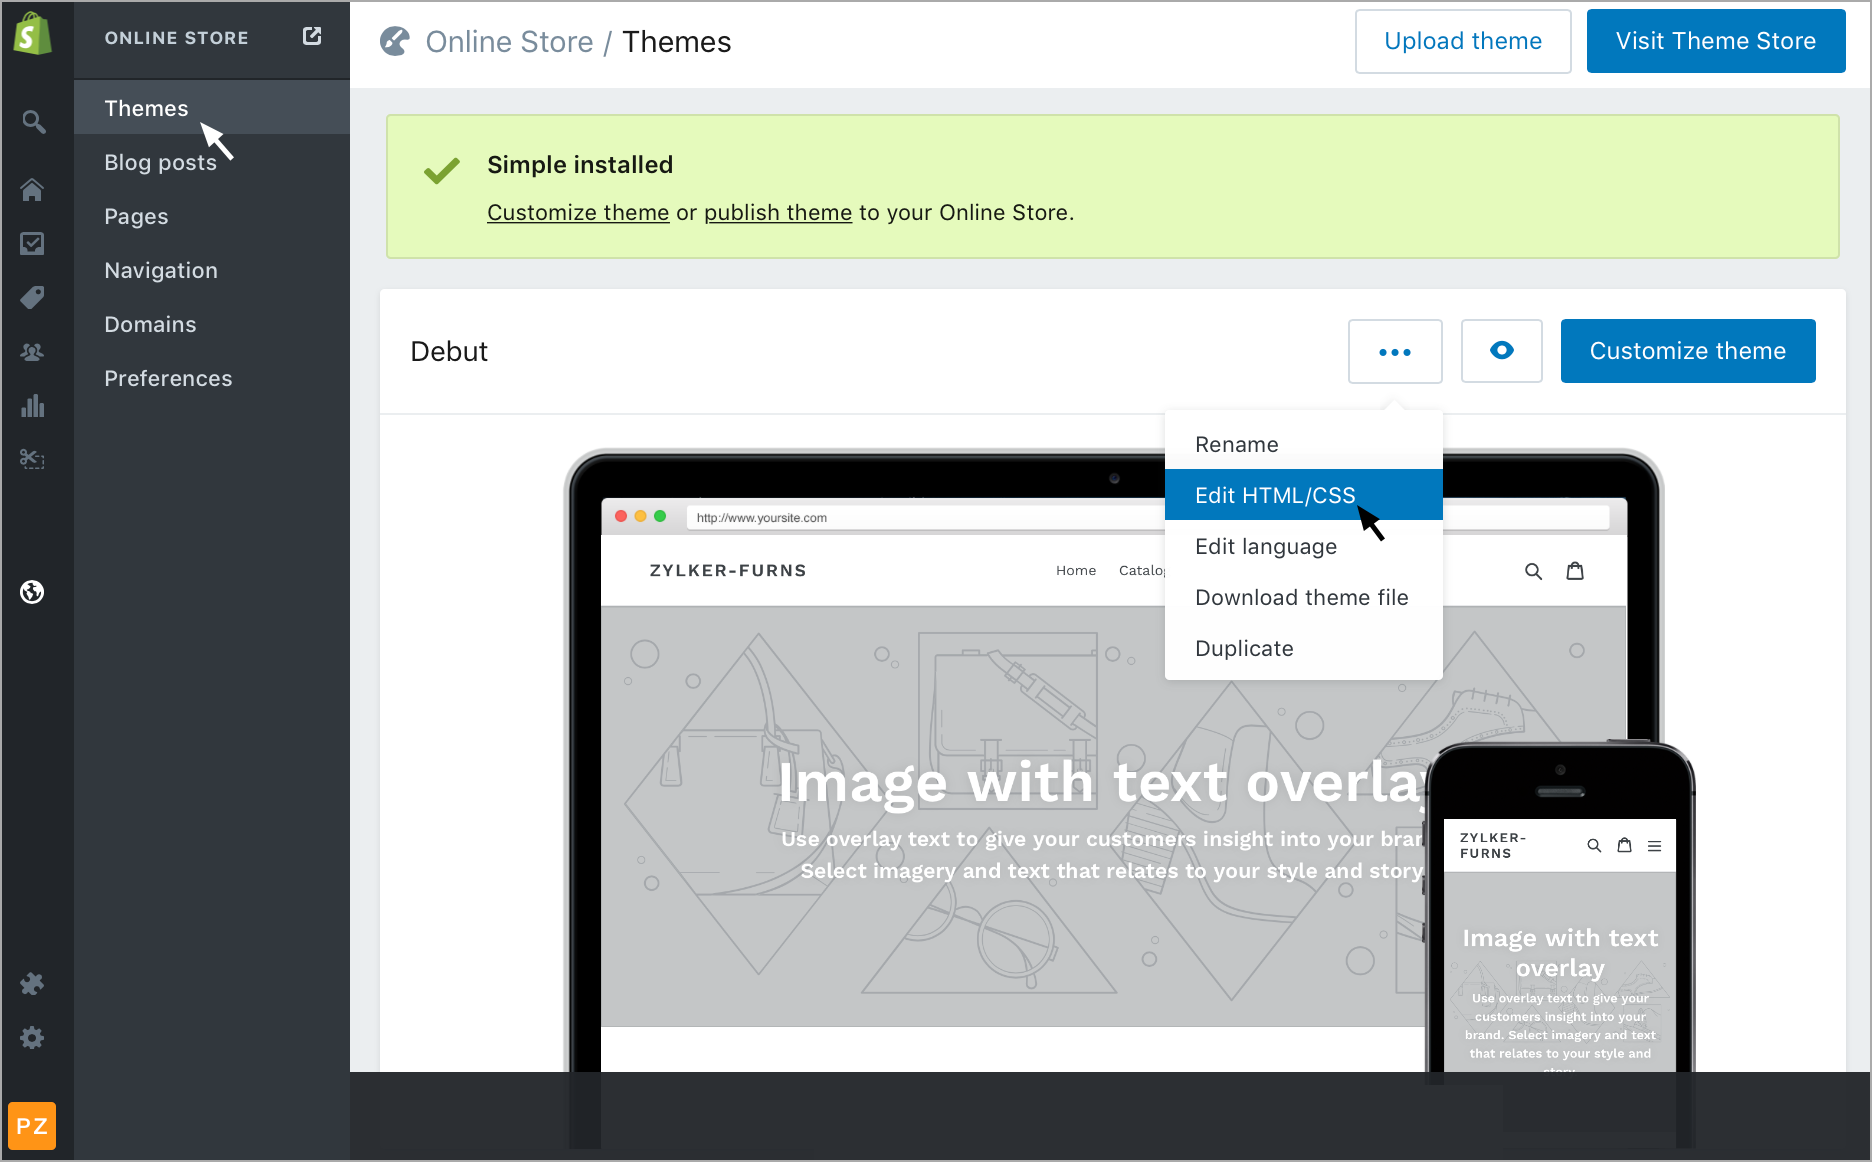Open Apps via puzzle piece icon
The height and width of the screenshot is (1162, 1872).
tap(33, 984)
